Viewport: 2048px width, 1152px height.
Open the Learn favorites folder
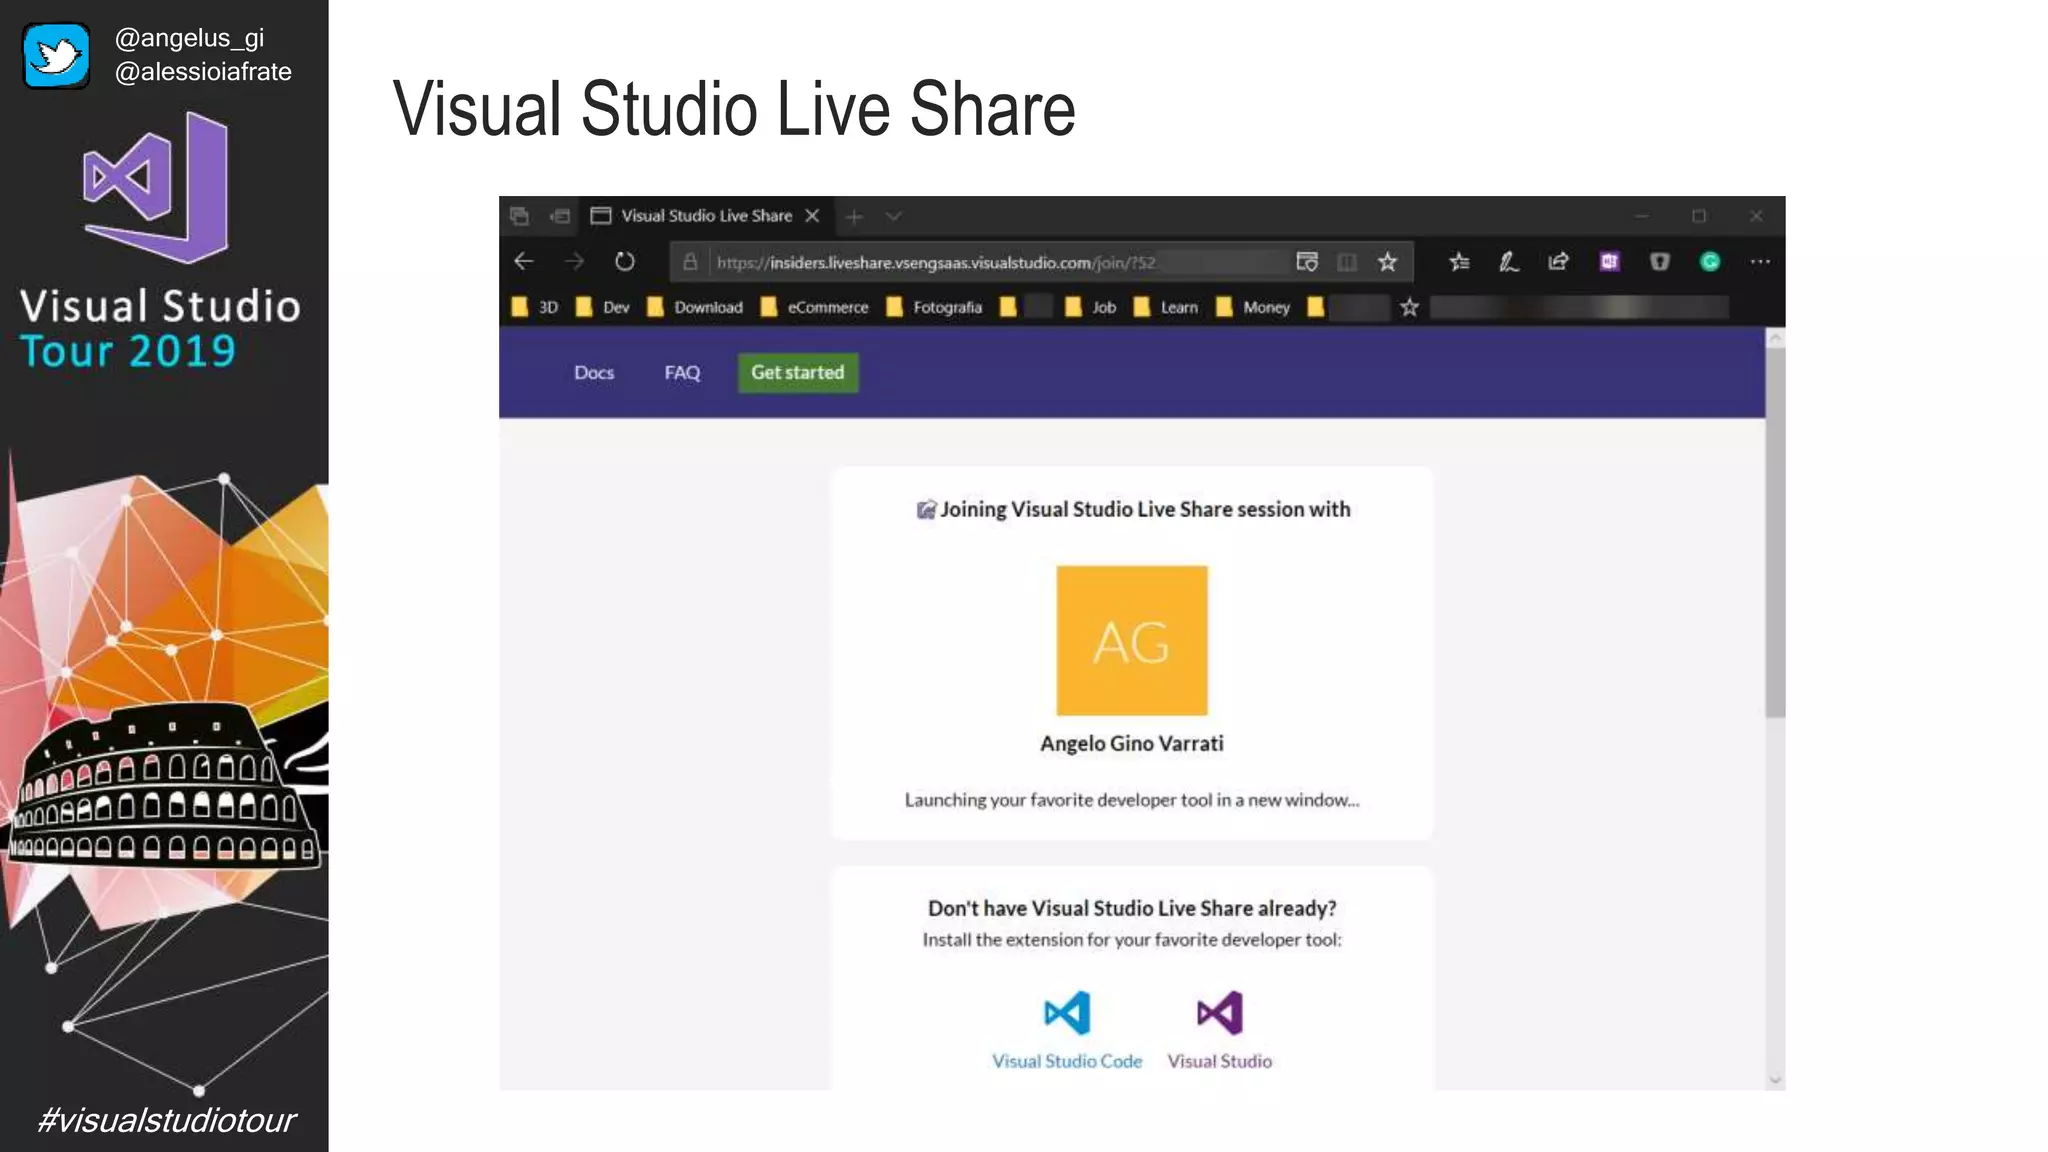(1166, 307)
